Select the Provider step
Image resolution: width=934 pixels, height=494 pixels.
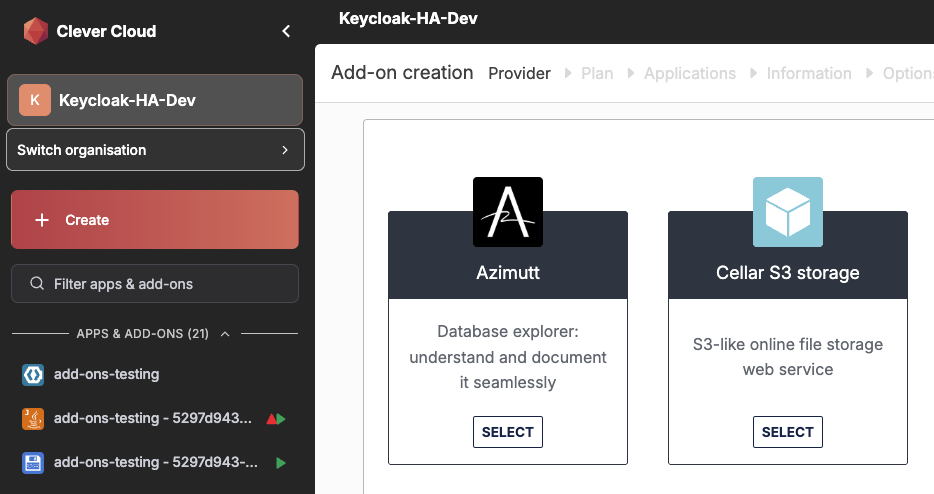519,73
